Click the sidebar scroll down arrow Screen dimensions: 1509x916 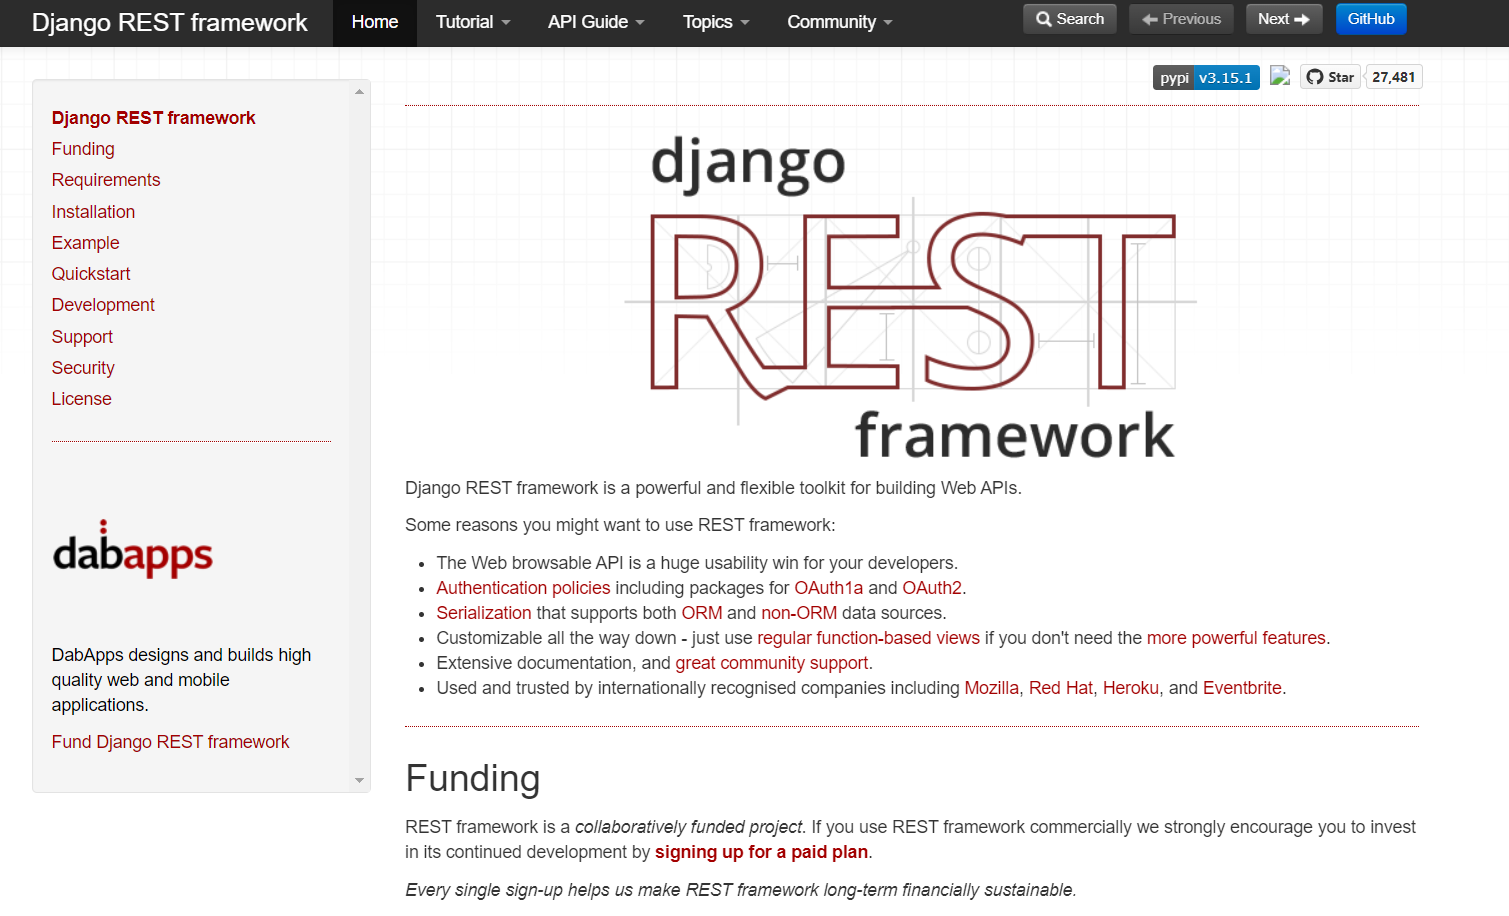pyautogui.click(x=360, y=780)
